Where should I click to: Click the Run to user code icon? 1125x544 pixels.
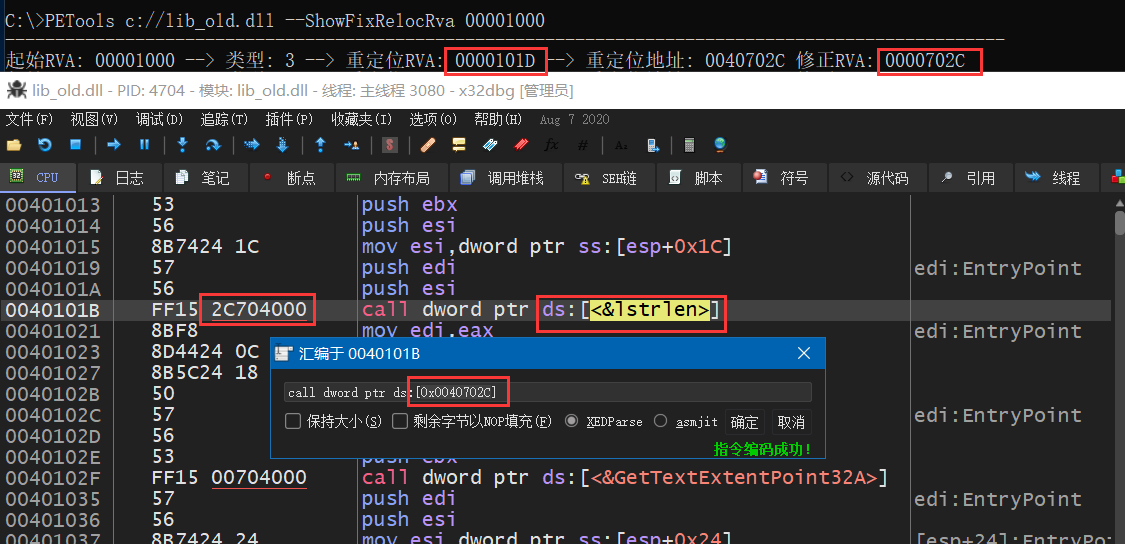352,145
